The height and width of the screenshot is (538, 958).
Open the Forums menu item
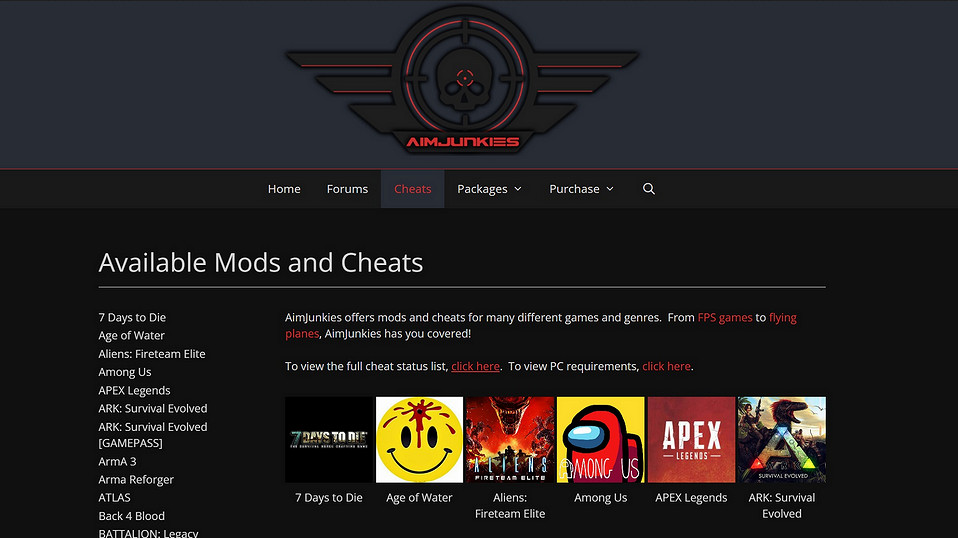coord(347,189)
